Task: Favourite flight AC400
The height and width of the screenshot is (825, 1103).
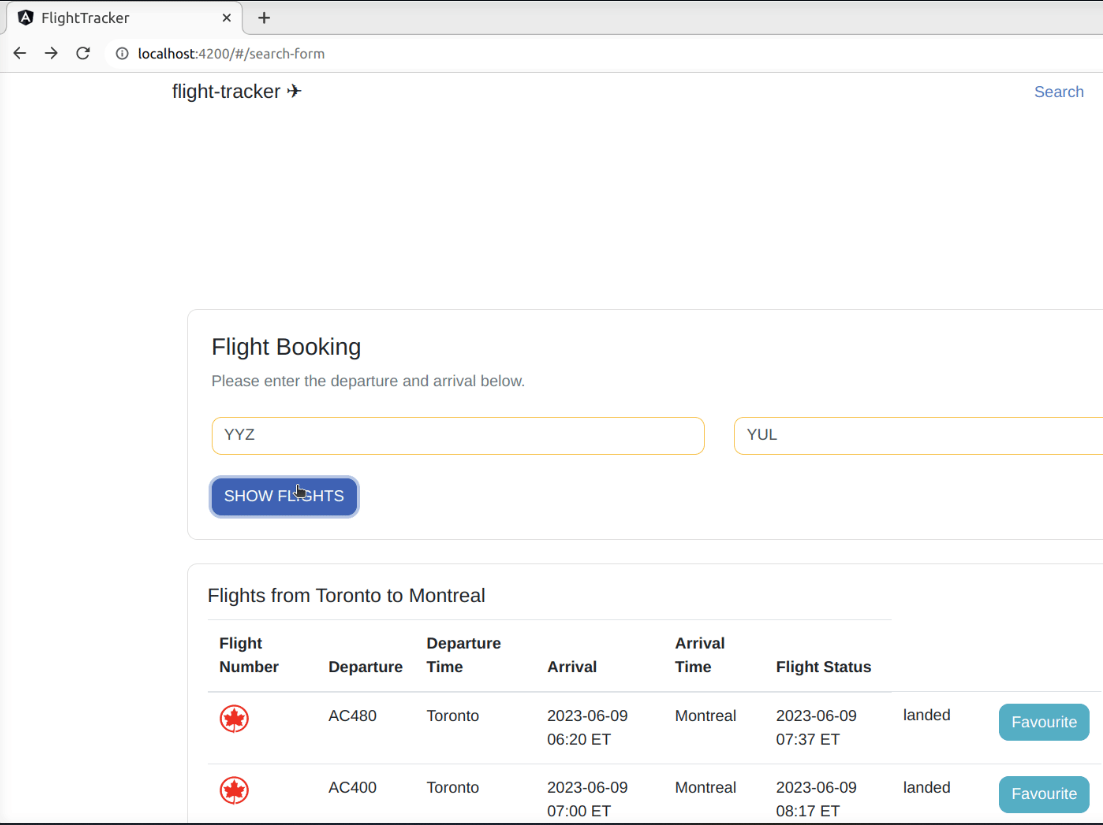Action: coord(1043,794)
